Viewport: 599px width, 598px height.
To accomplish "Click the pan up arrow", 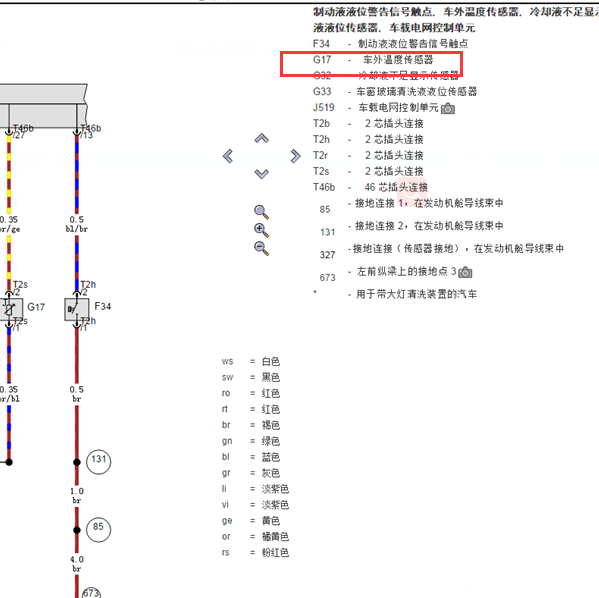I will click(x=262, y=138).
